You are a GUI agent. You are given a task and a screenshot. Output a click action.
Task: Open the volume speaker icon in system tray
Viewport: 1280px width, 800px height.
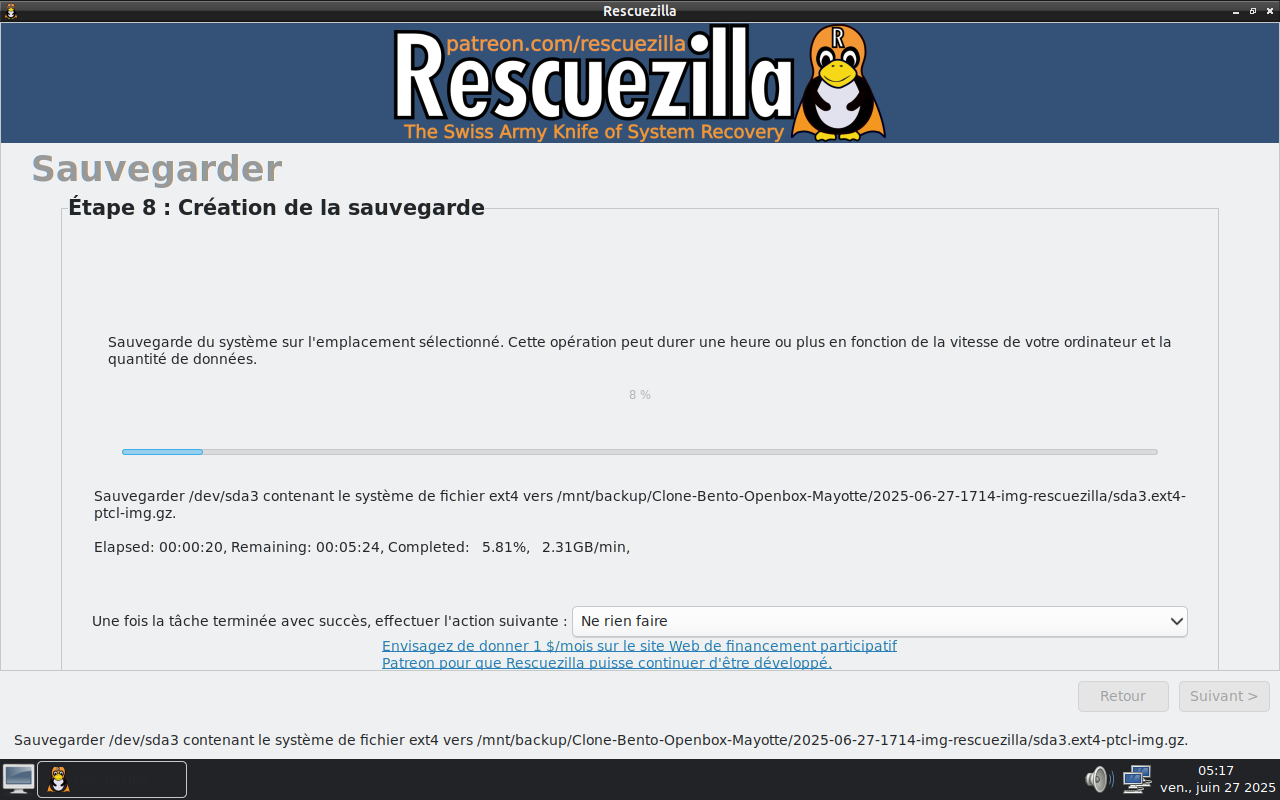coord(1098,779)
